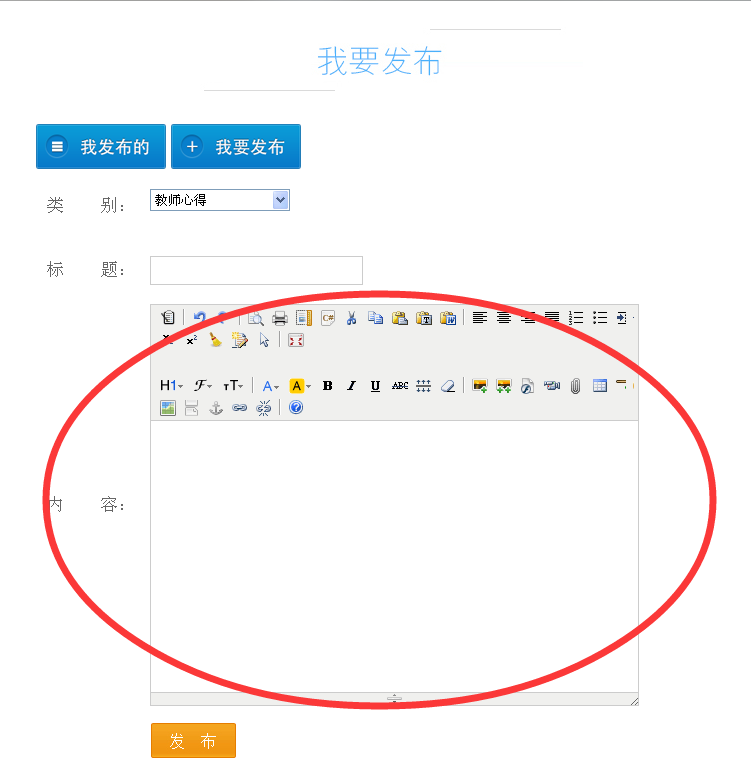Open the yellow highlight color picker

(300, 386)
